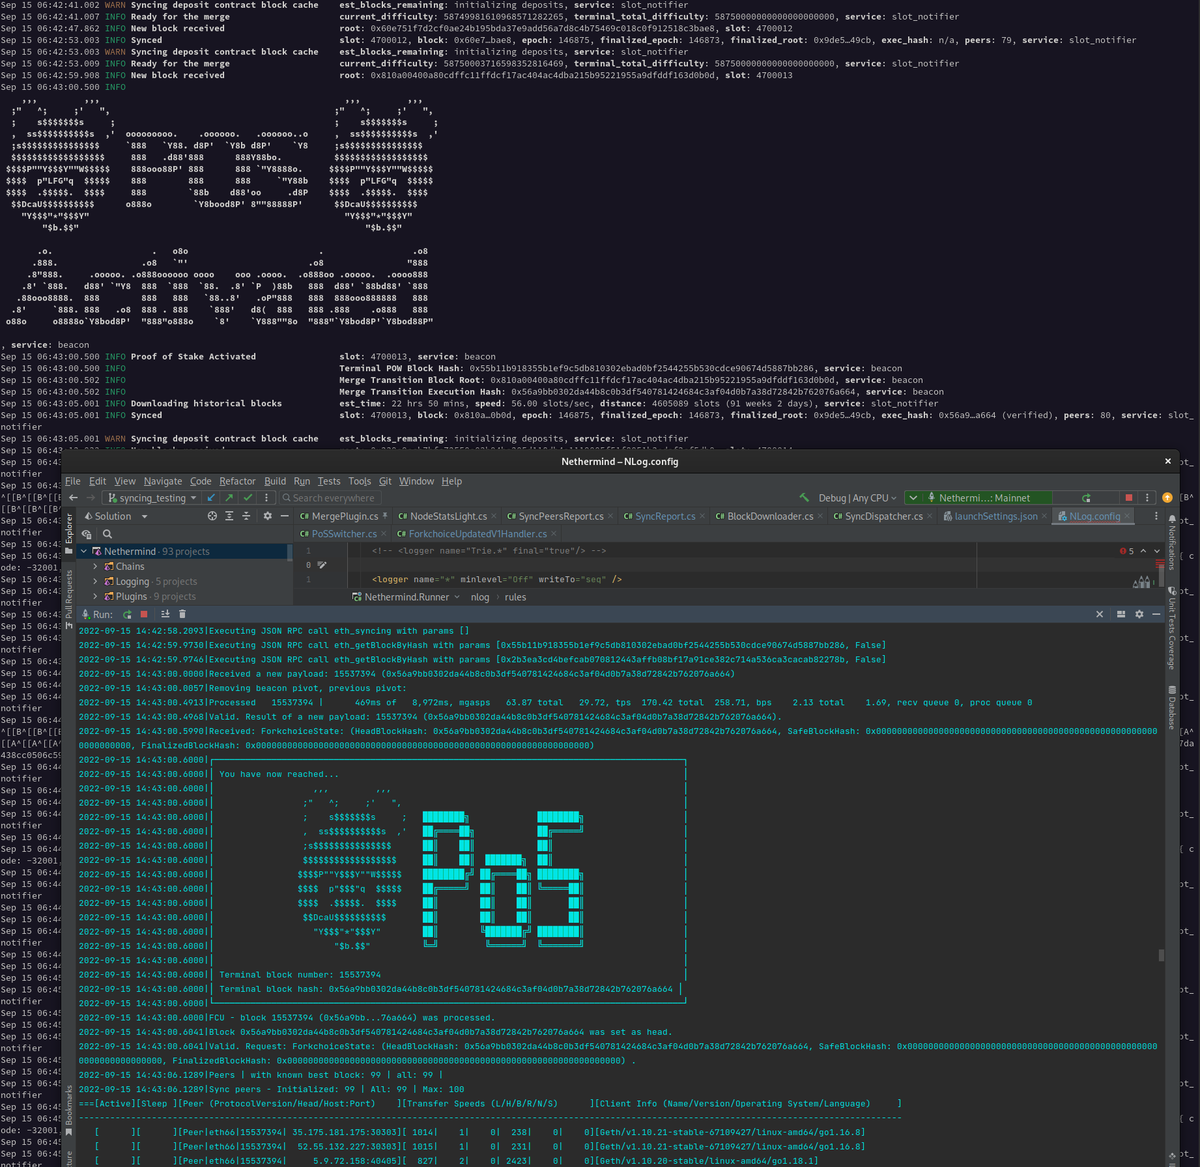Screen dimensions: 1200x1167
Task: Click the Commit checkmark icon
Action: point(248,498)
